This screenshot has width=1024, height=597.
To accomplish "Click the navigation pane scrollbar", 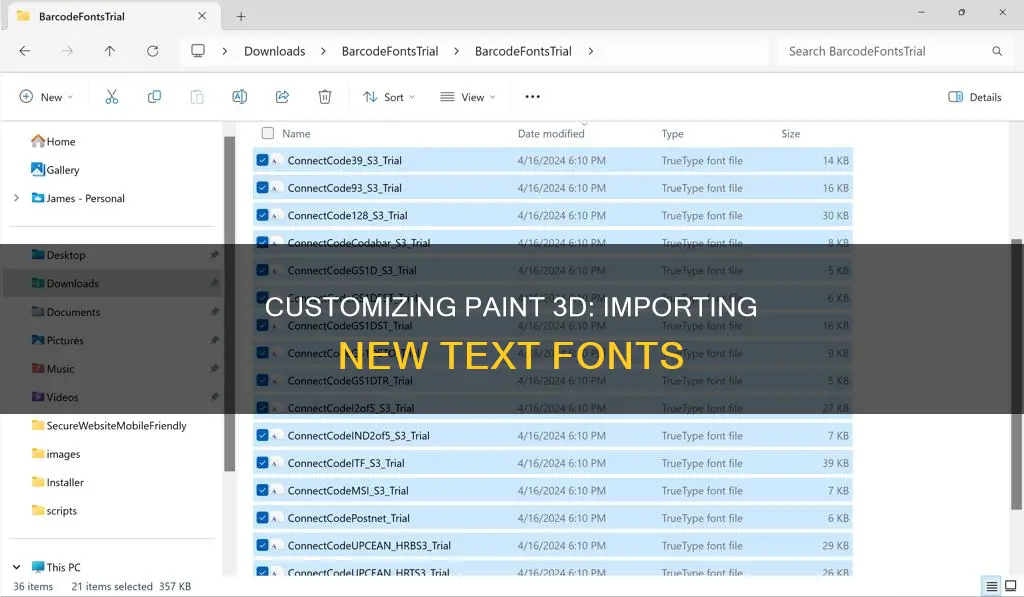I will [x=229, y=304].
